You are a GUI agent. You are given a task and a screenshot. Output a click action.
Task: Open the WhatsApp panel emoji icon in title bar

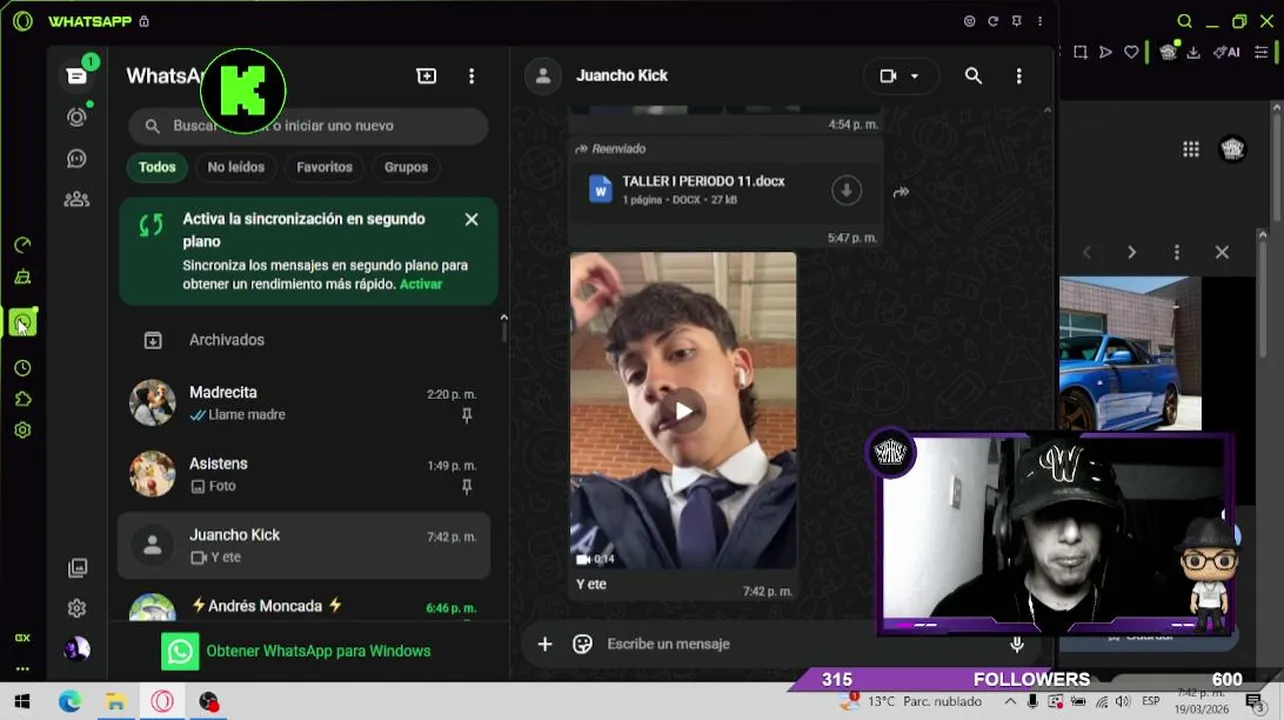969,21
